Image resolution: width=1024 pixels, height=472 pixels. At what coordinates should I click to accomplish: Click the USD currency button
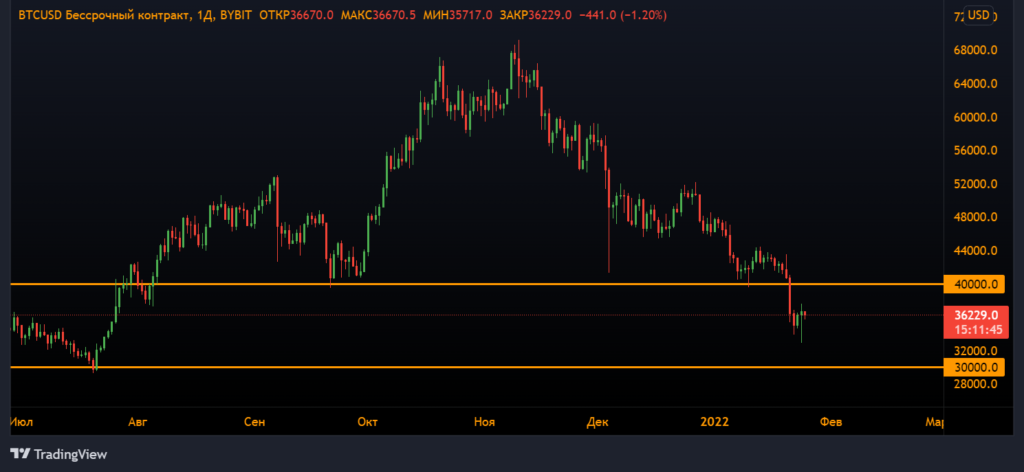pyautogui.click(x=978, y=15)
